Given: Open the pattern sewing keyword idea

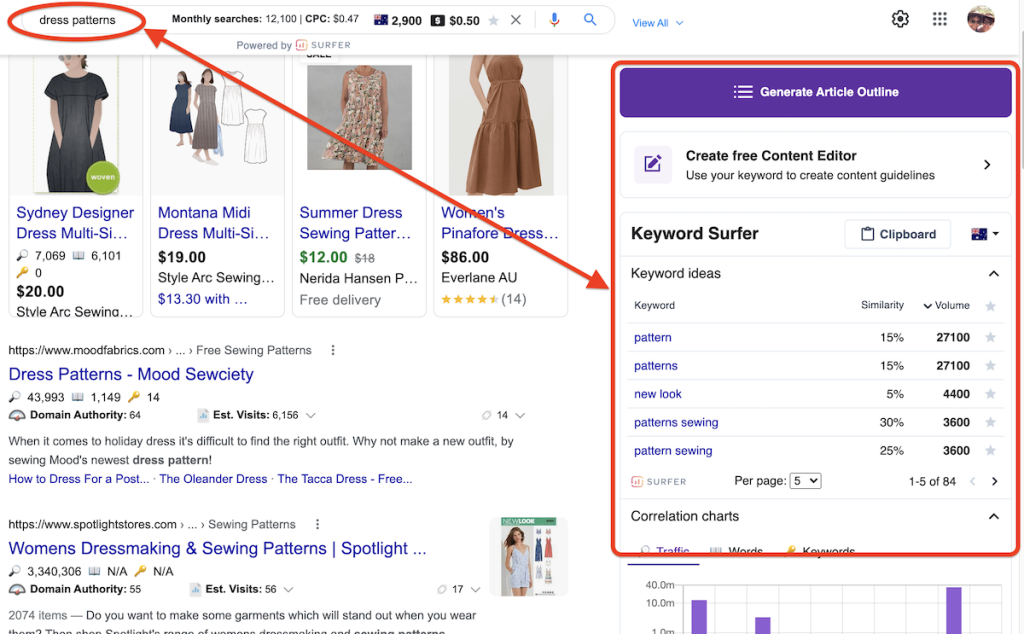Looking at the screenshot, I should pyautogui.click(x=673, y=451).
